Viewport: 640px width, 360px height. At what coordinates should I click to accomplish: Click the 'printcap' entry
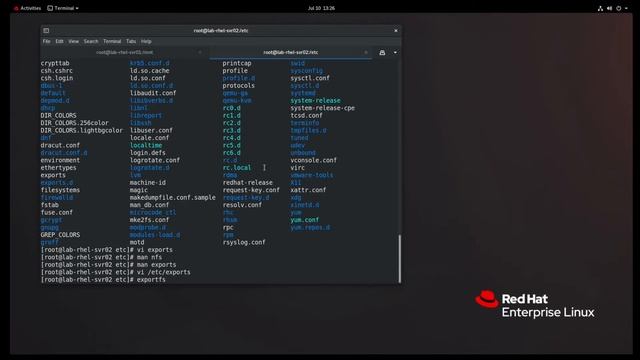tap(237, 63)
